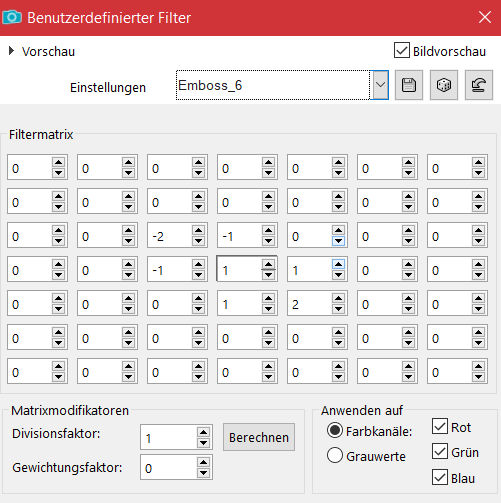The width and height of the screenshot is (501, 503).
Task: Expand the Vorschau preview section
Action: [11, 51]
